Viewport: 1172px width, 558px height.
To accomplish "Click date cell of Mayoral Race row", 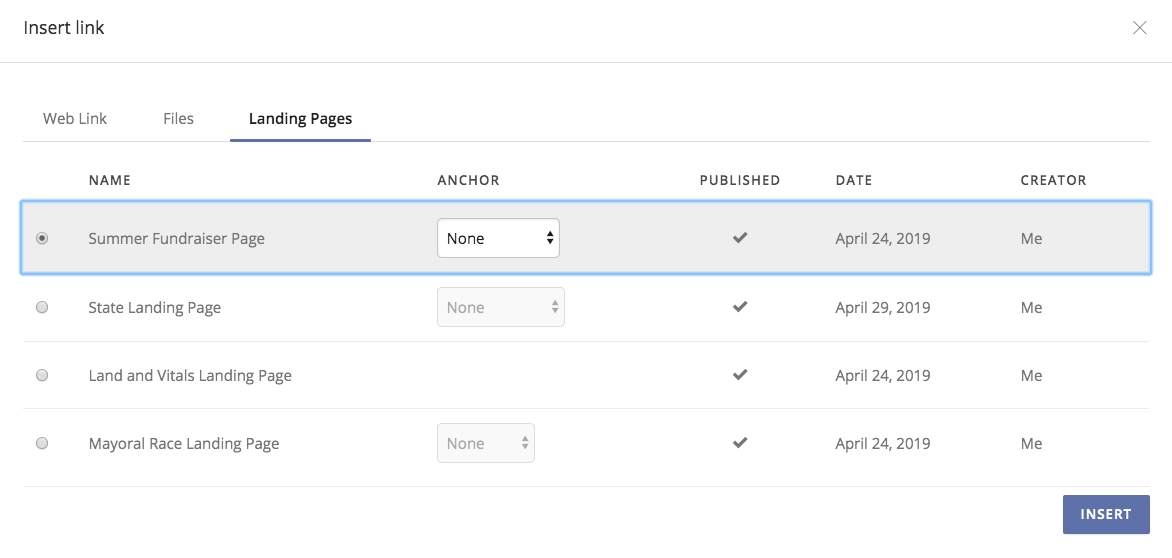I will point(883,444).
